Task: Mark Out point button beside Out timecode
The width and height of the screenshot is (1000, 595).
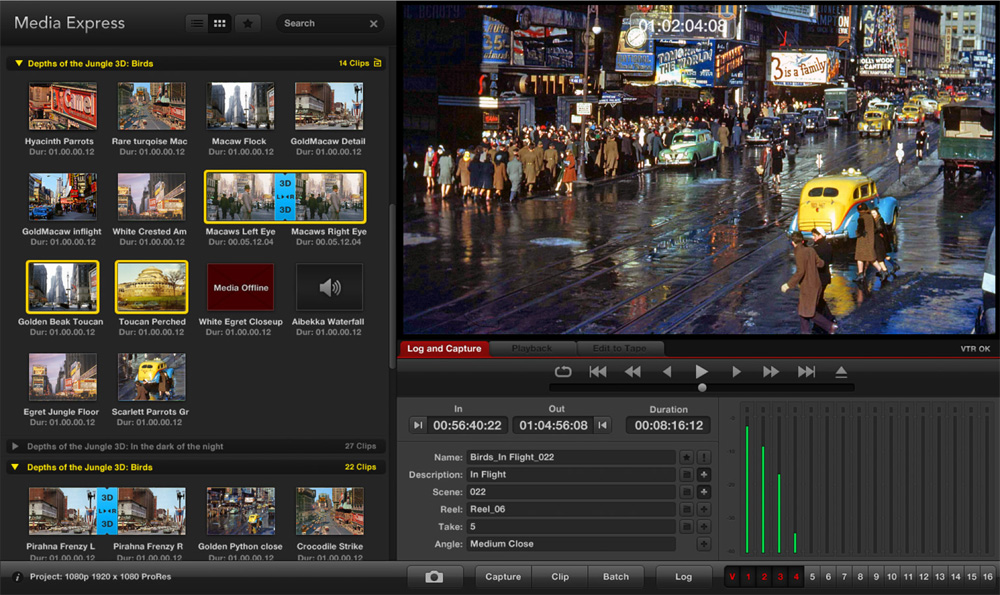Action: click(602, 426)
